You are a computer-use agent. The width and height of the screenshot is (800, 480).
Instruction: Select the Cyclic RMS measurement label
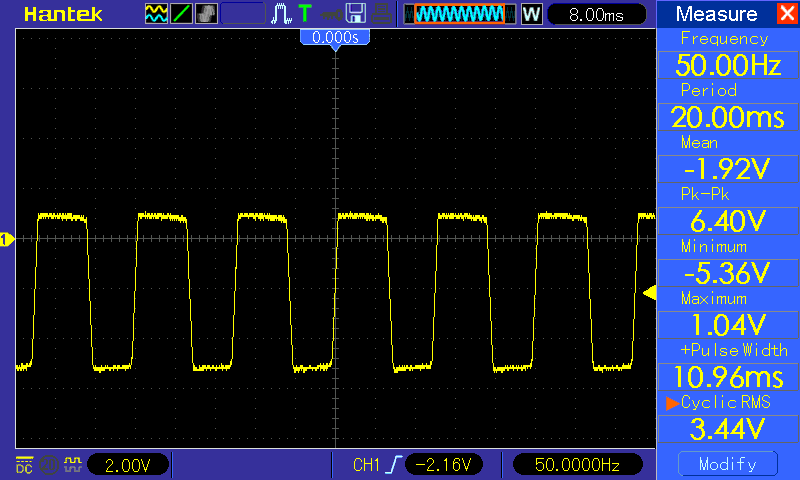tap(726, 402)
